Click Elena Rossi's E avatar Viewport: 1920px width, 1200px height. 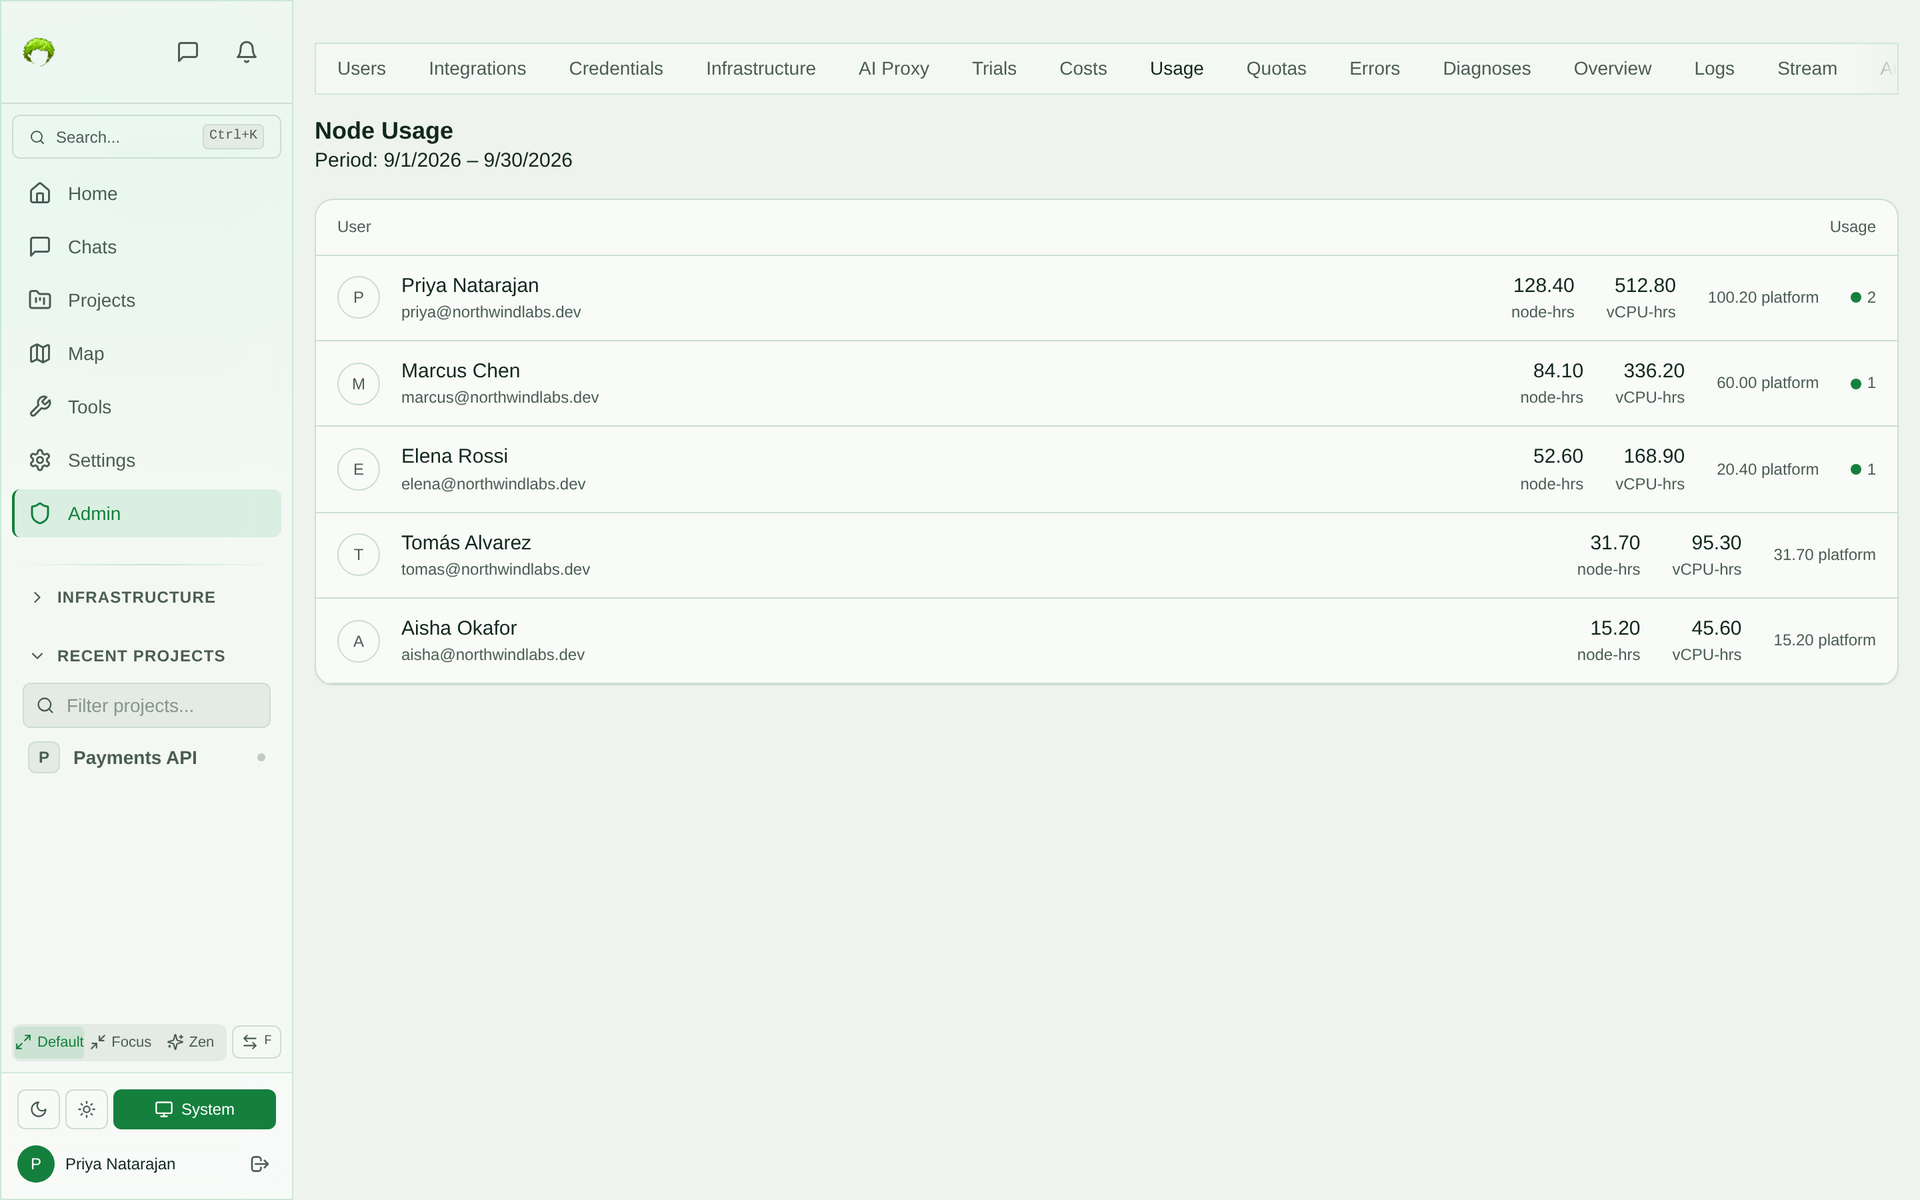coord(358,470)
